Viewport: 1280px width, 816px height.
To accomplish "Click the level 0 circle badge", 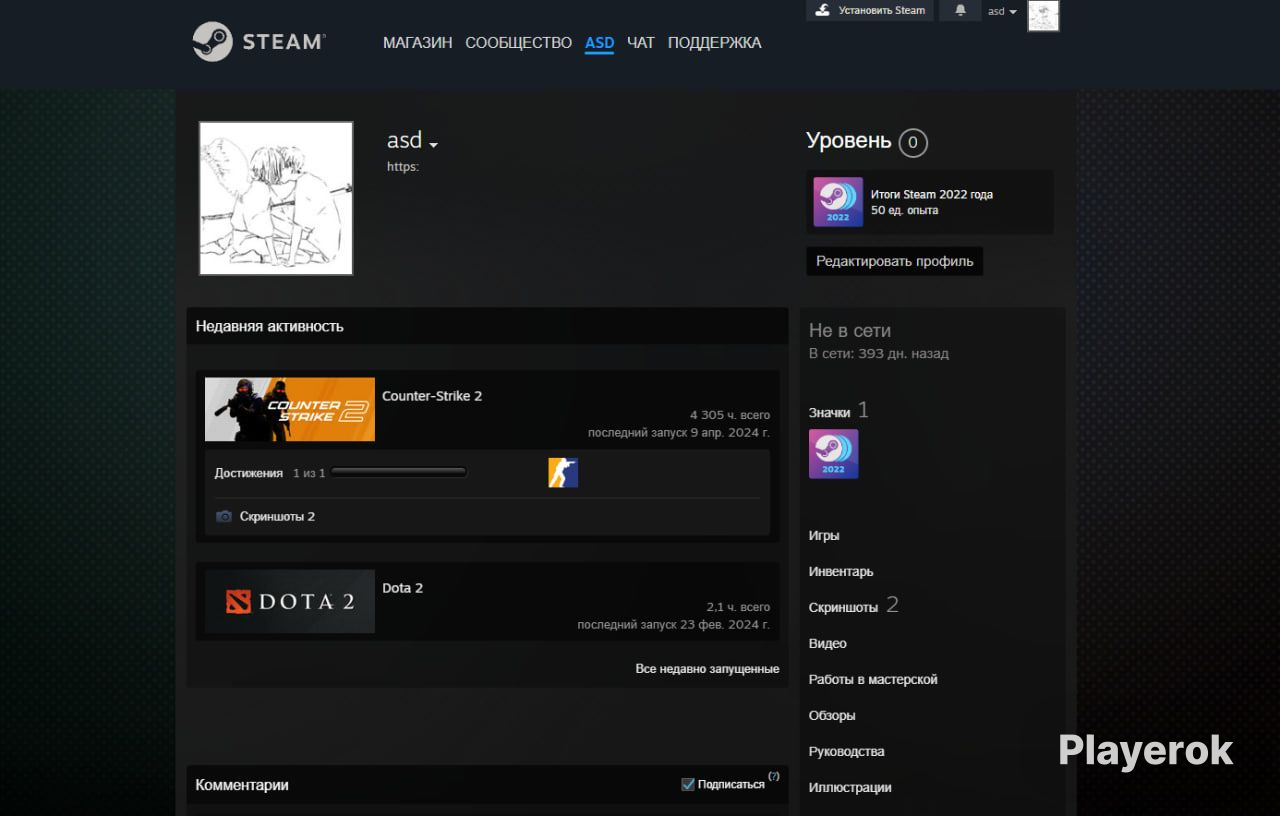I will click(x=913, y=143).
